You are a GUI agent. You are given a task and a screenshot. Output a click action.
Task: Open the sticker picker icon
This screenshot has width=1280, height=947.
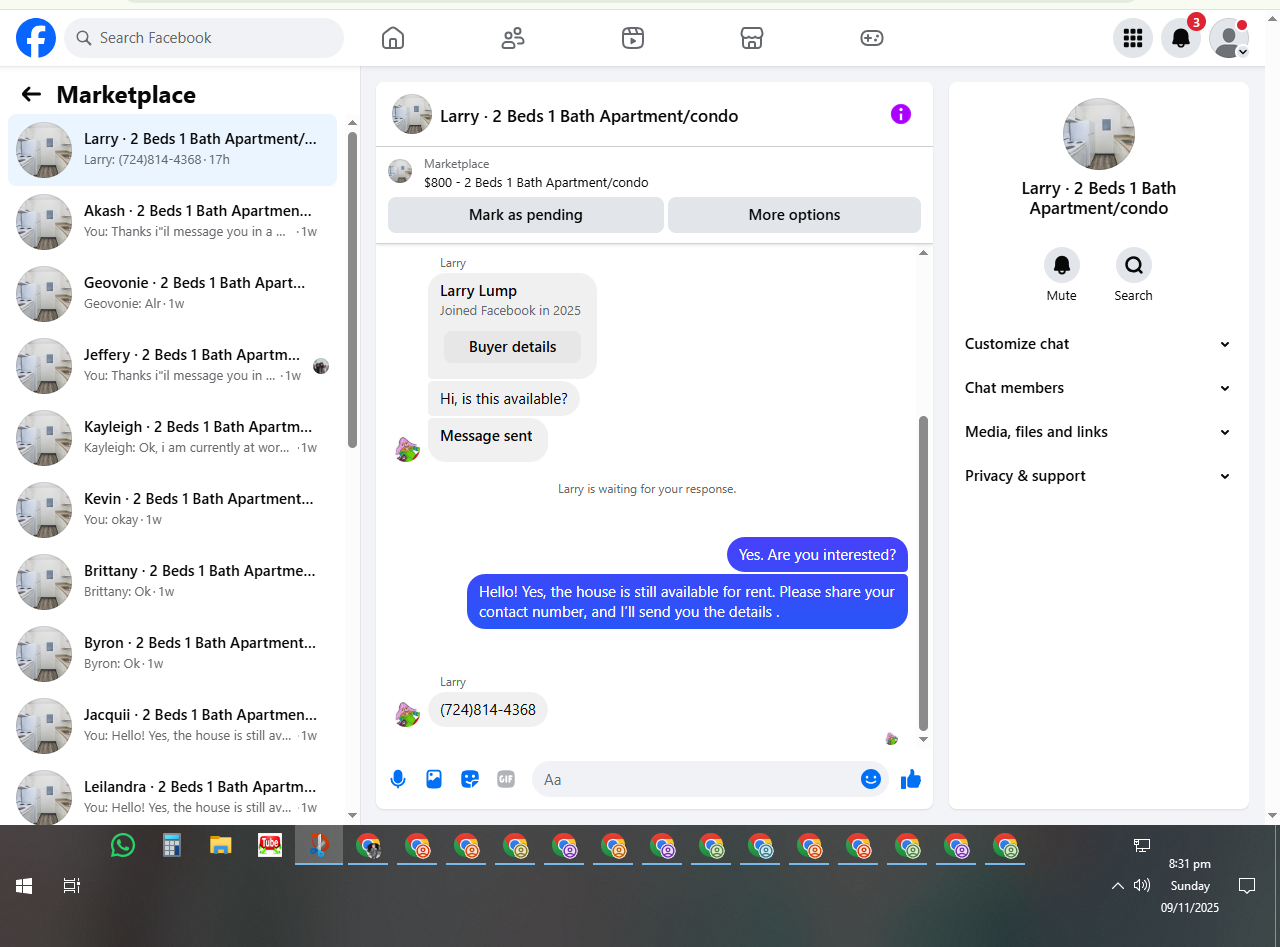(x=470, y=779)
